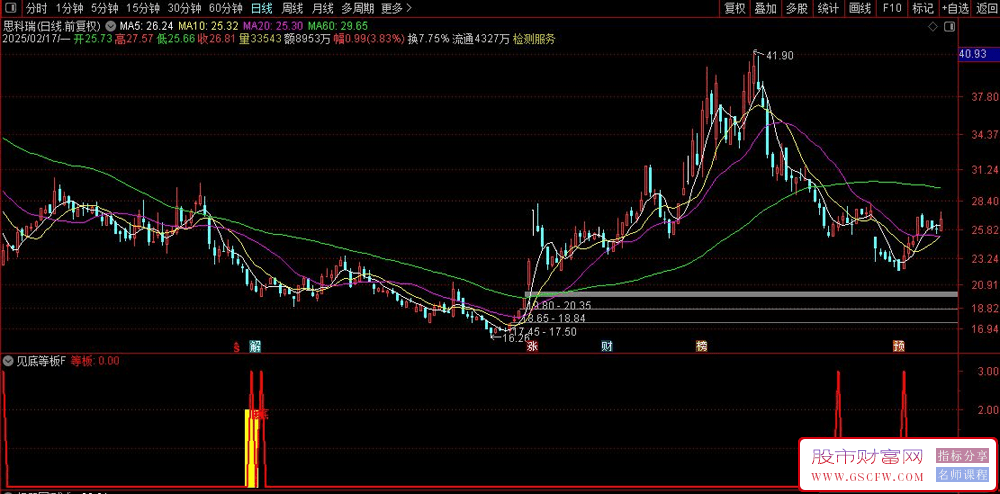Click the 指标分享 button in banner

coord(962,455)
